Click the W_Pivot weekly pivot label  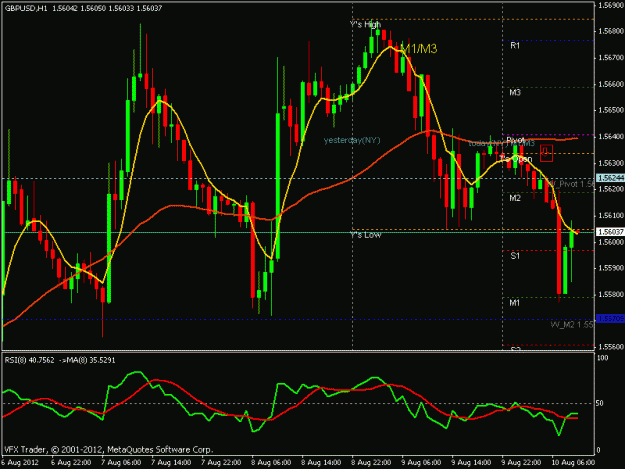click(x=570, y=184)
